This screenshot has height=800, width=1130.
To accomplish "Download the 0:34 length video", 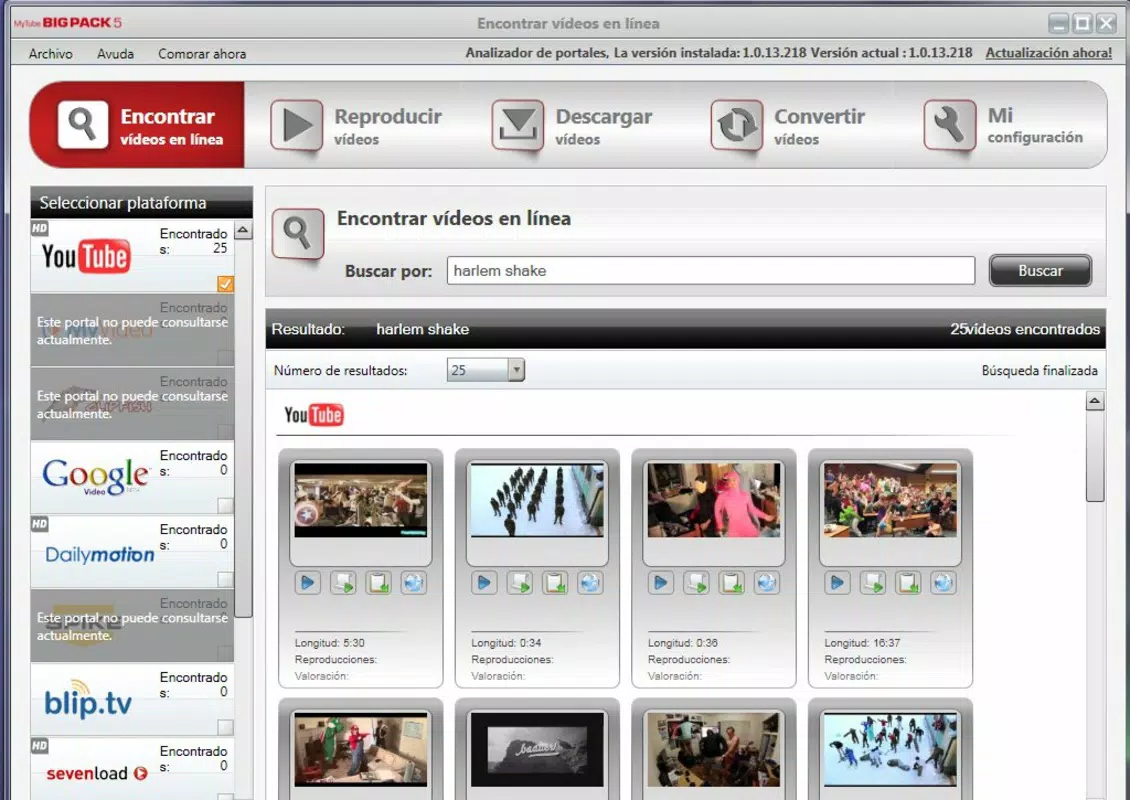I will click(x=520, y=582).
